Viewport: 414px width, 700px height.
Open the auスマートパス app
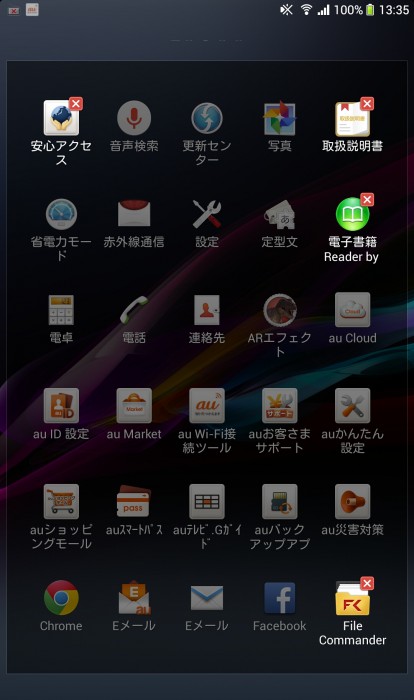pyautogui.click(x=134, y=501)
